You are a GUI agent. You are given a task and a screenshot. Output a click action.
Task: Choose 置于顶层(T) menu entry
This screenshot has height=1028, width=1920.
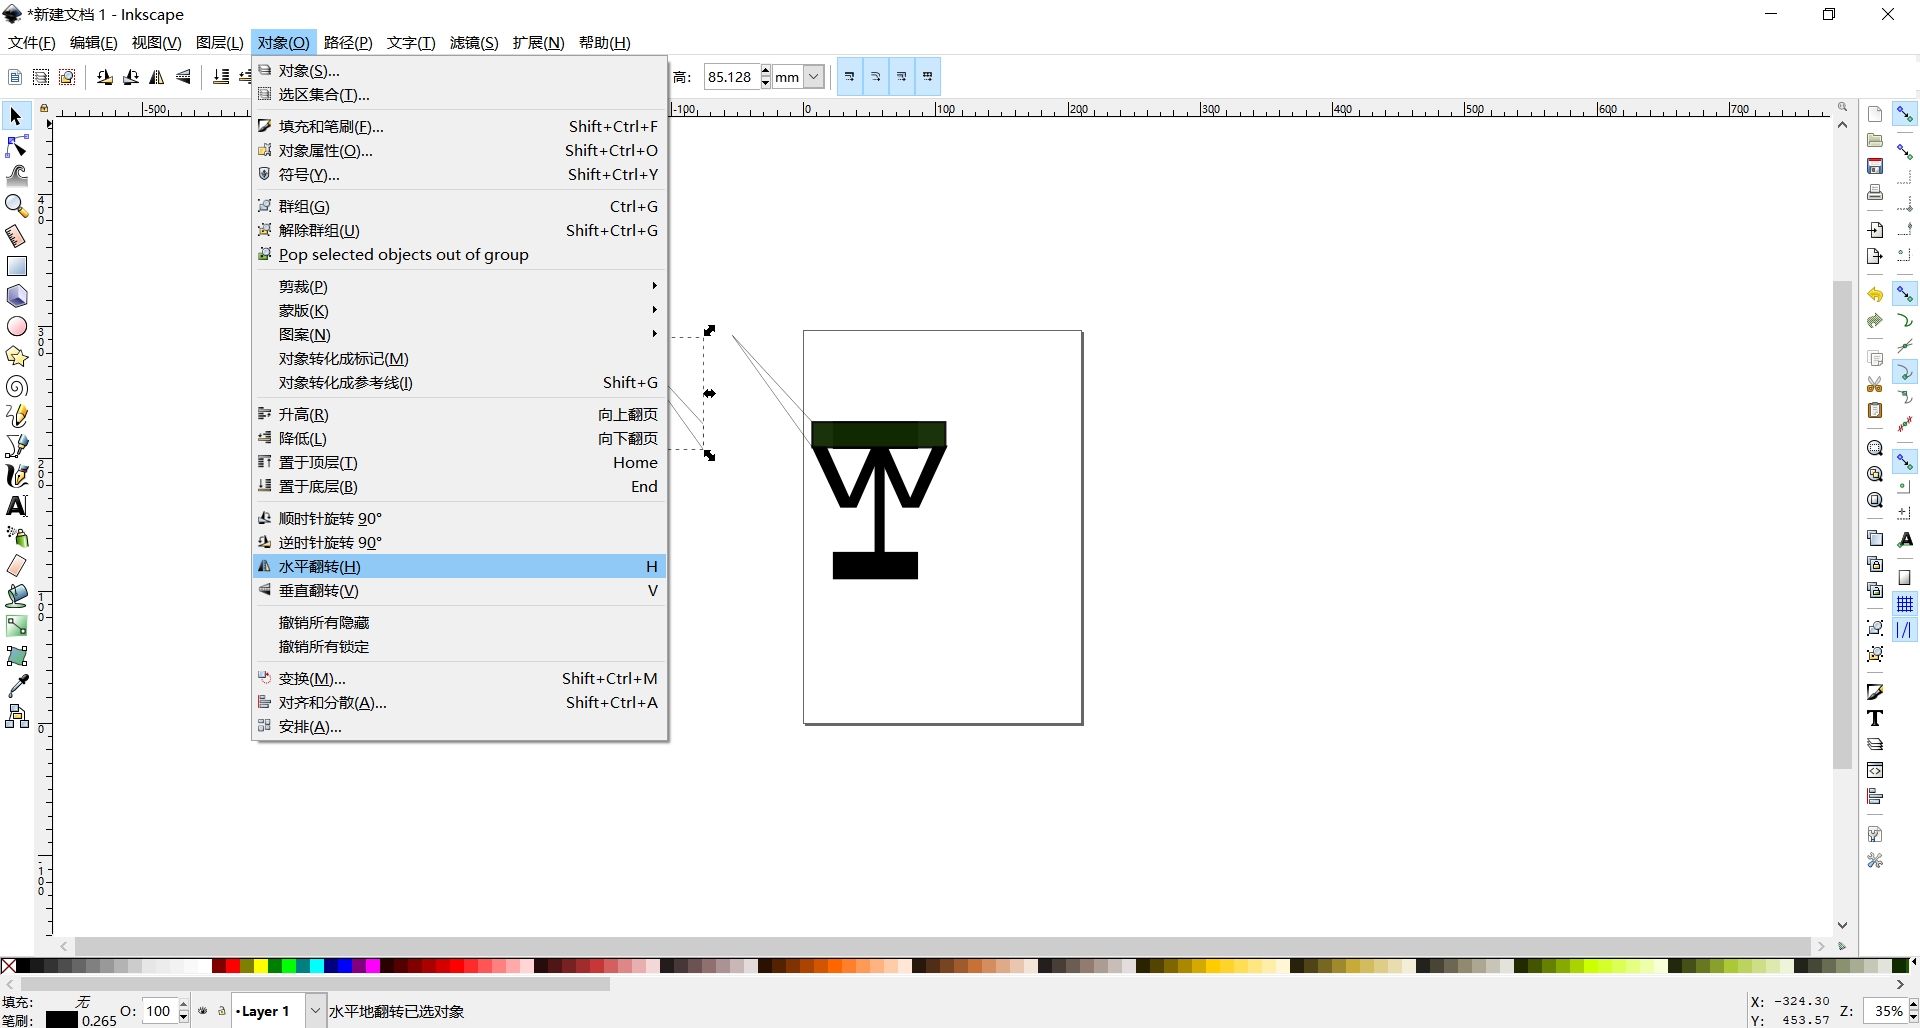click(x=460, y=462)
